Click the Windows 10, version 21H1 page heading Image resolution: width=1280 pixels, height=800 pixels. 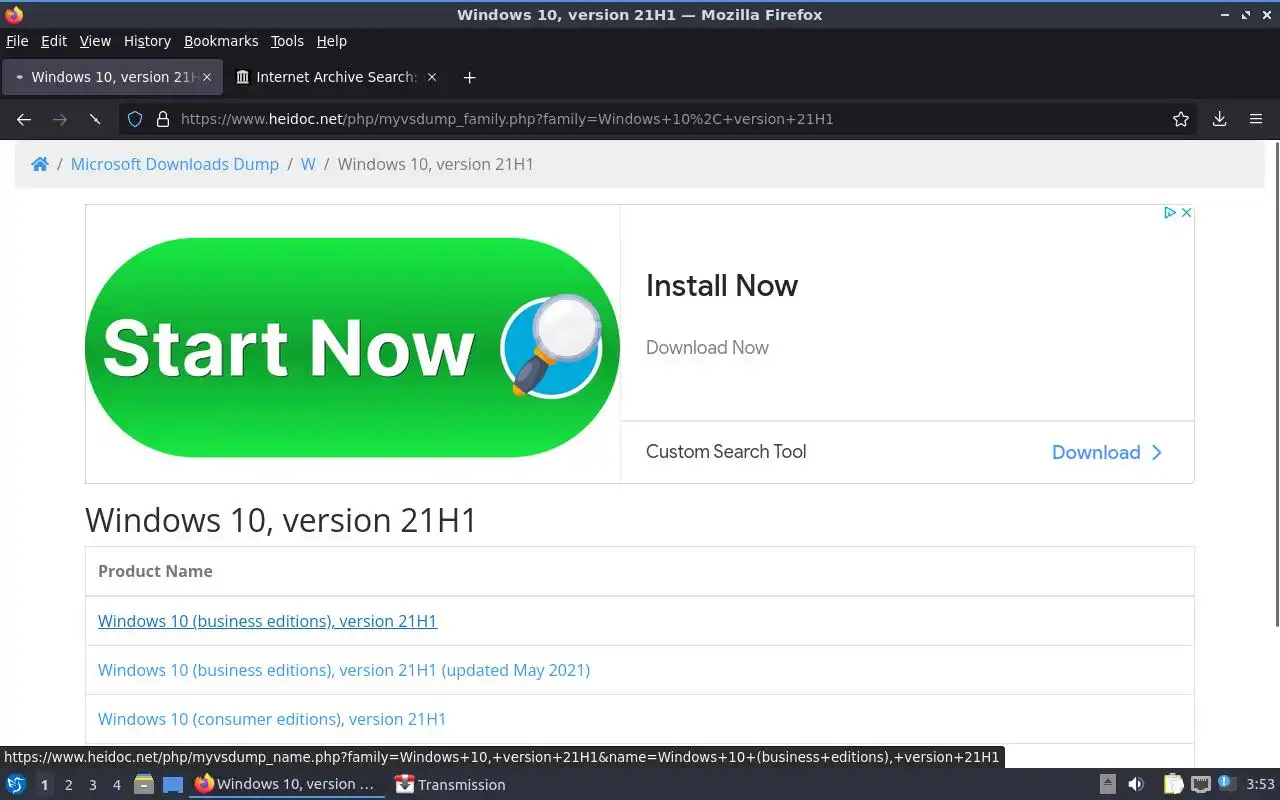click(x=281, y=520)
